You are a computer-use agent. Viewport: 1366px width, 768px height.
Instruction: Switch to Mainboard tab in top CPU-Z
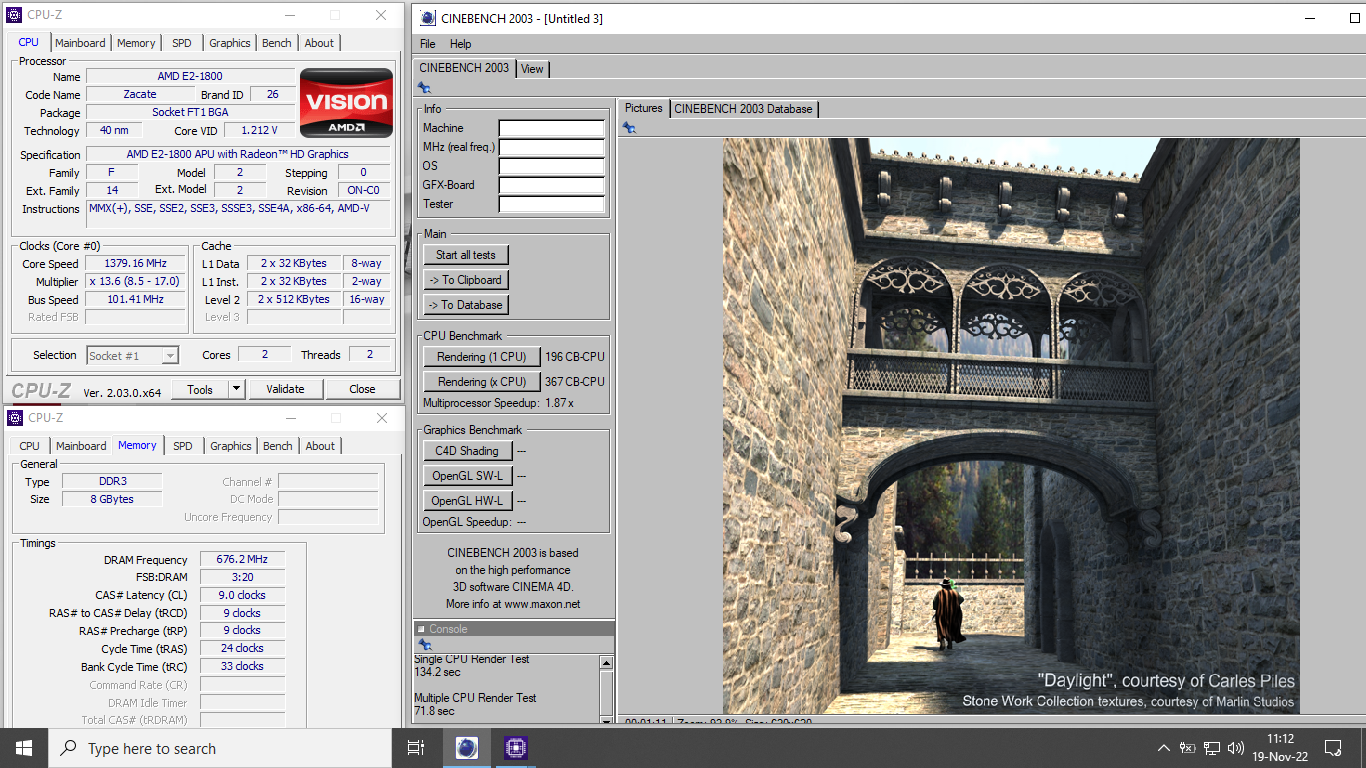pos(80,43)
